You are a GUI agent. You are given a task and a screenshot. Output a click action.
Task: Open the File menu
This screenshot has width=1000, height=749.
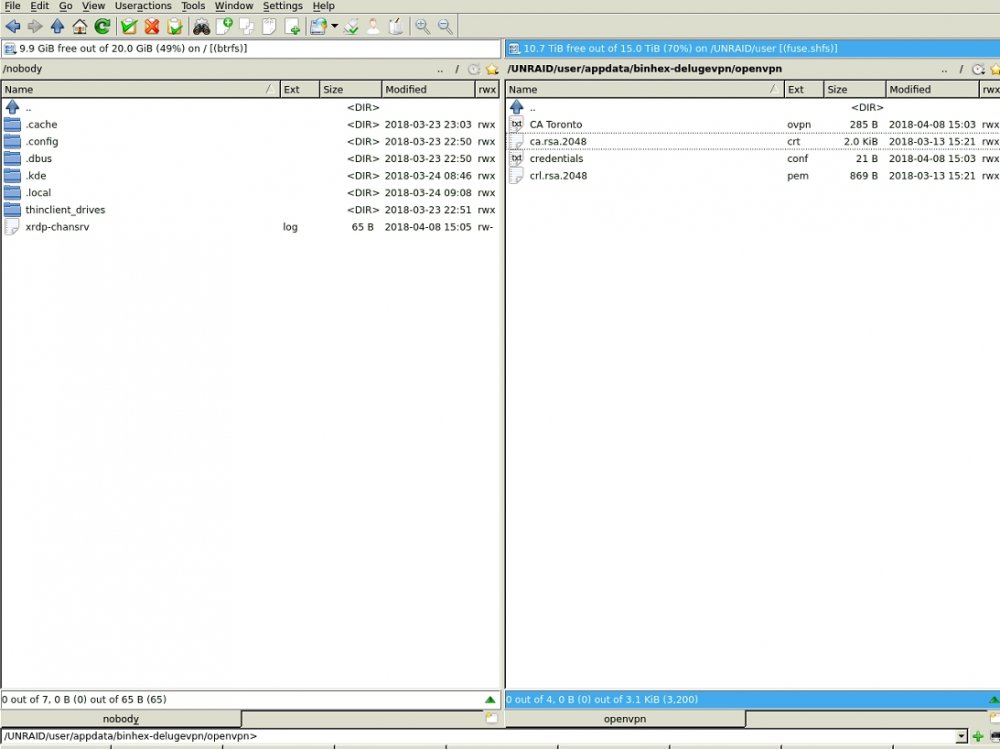(12, 6)
